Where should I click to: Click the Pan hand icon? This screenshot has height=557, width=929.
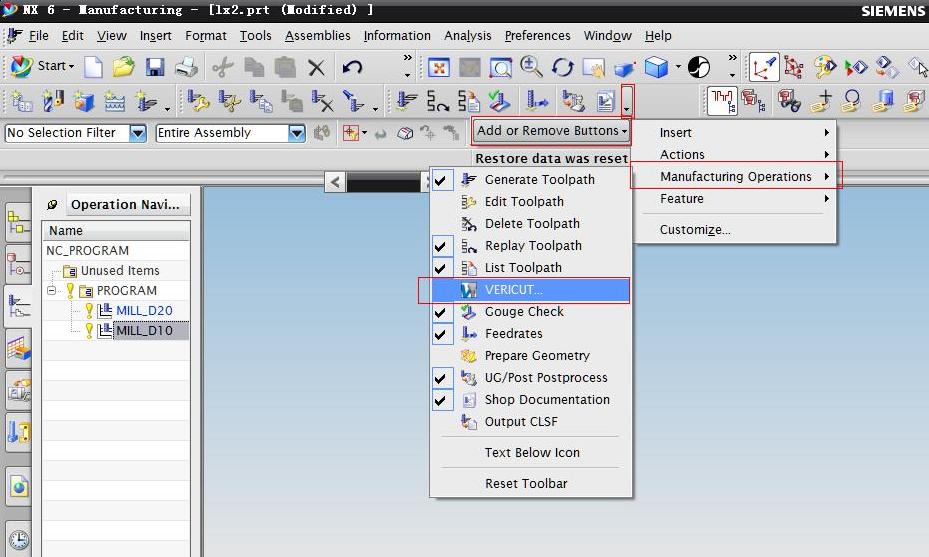pyautogui.click(x=593, y=68)
